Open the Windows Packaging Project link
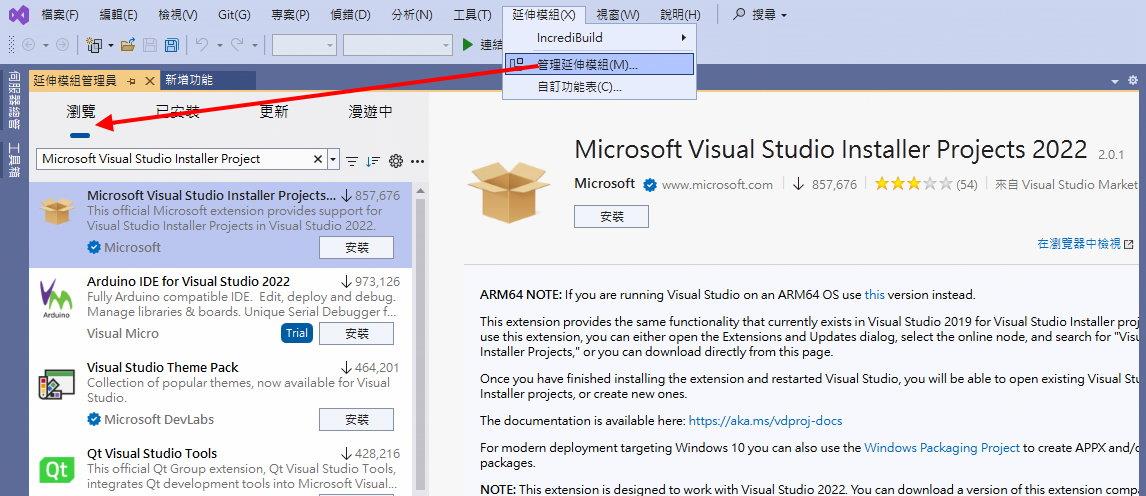The height and width of the screenshot is (496, 1146). 941,448
